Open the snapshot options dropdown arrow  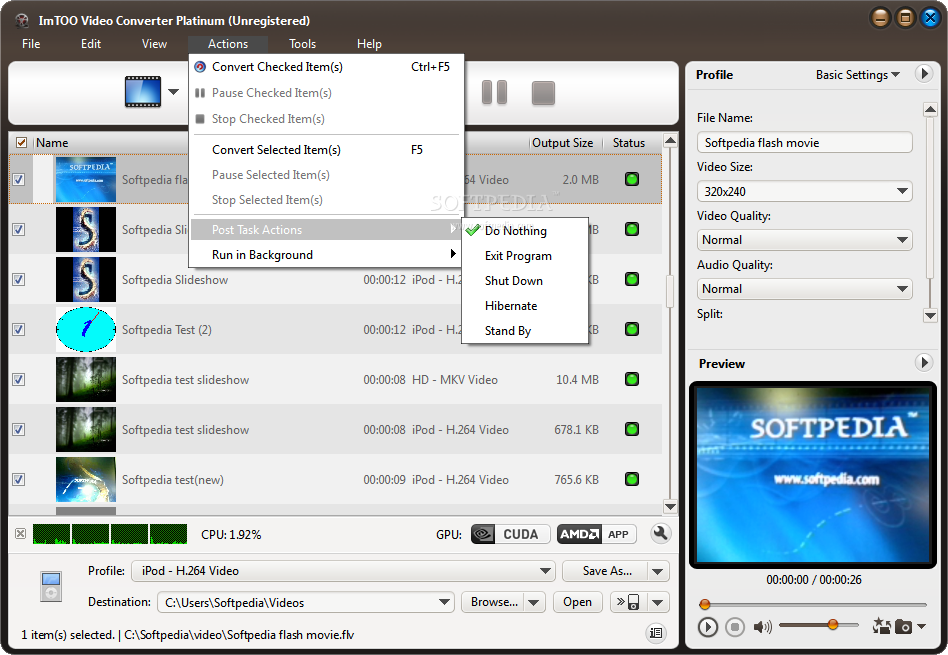point(921,626)
